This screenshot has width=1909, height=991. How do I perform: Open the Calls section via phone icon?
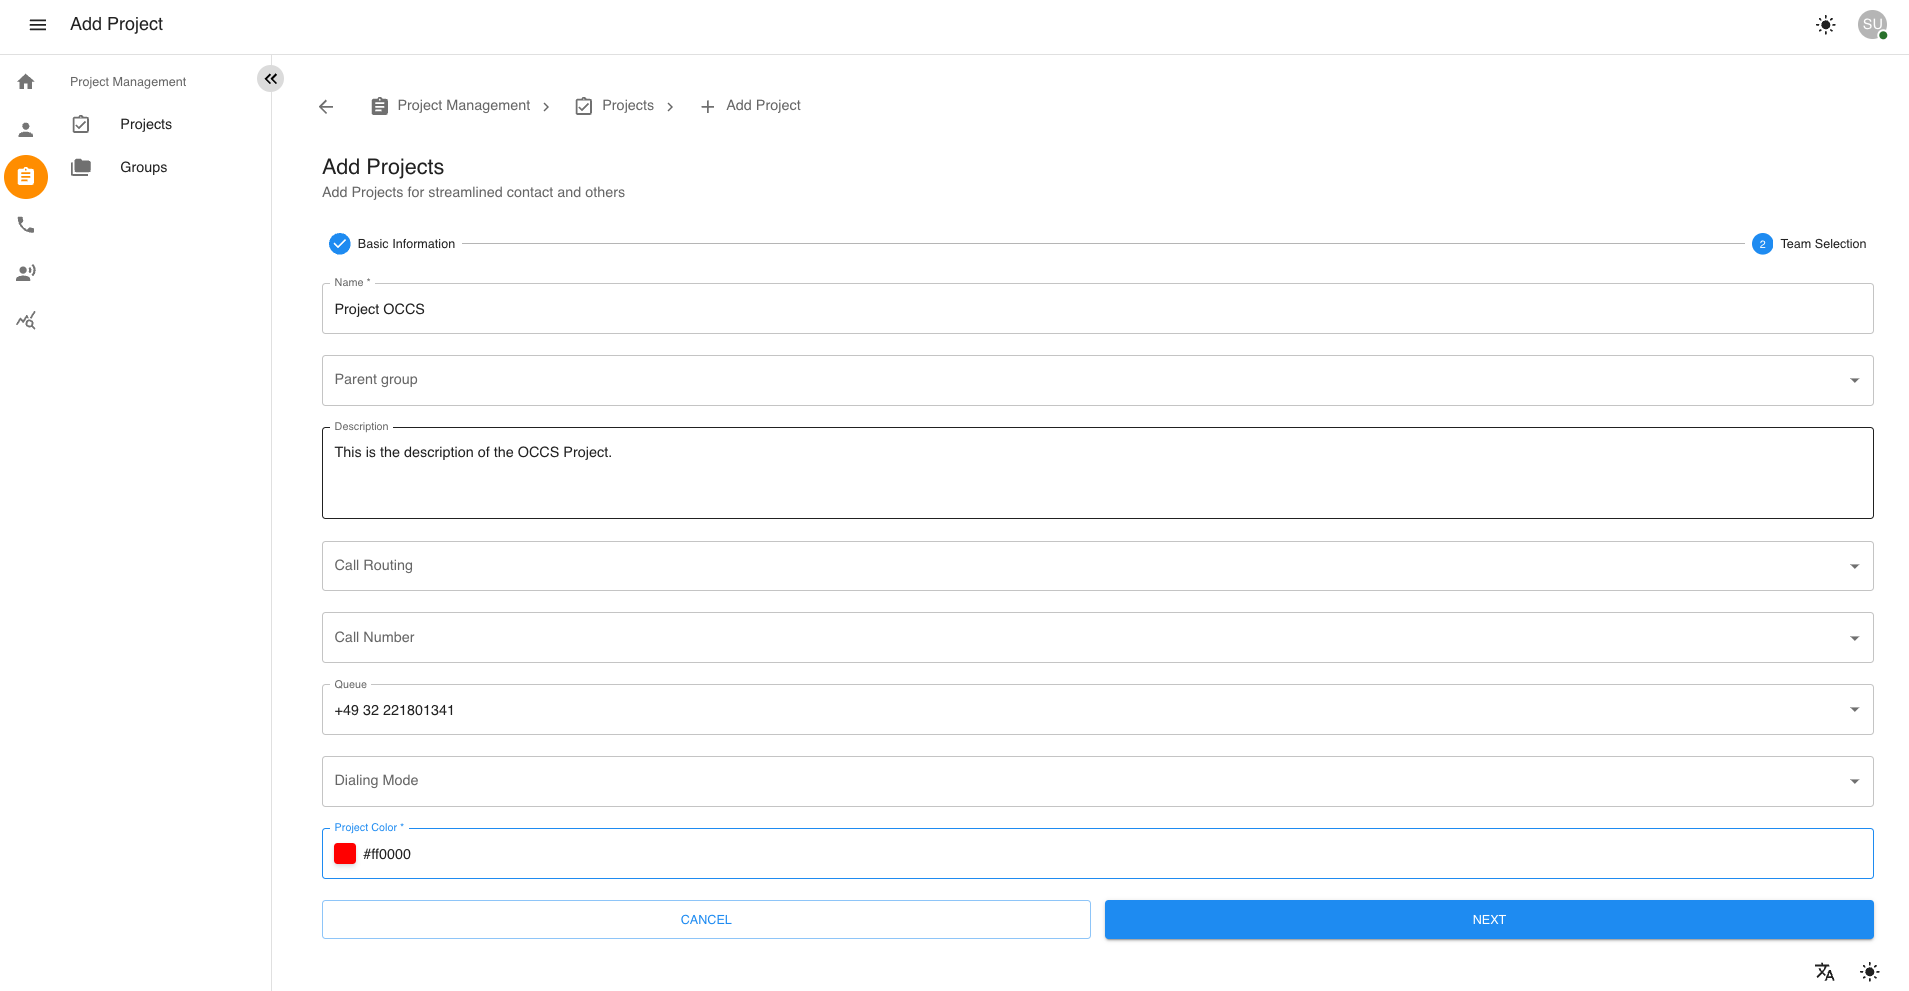(x=25, y=224)
